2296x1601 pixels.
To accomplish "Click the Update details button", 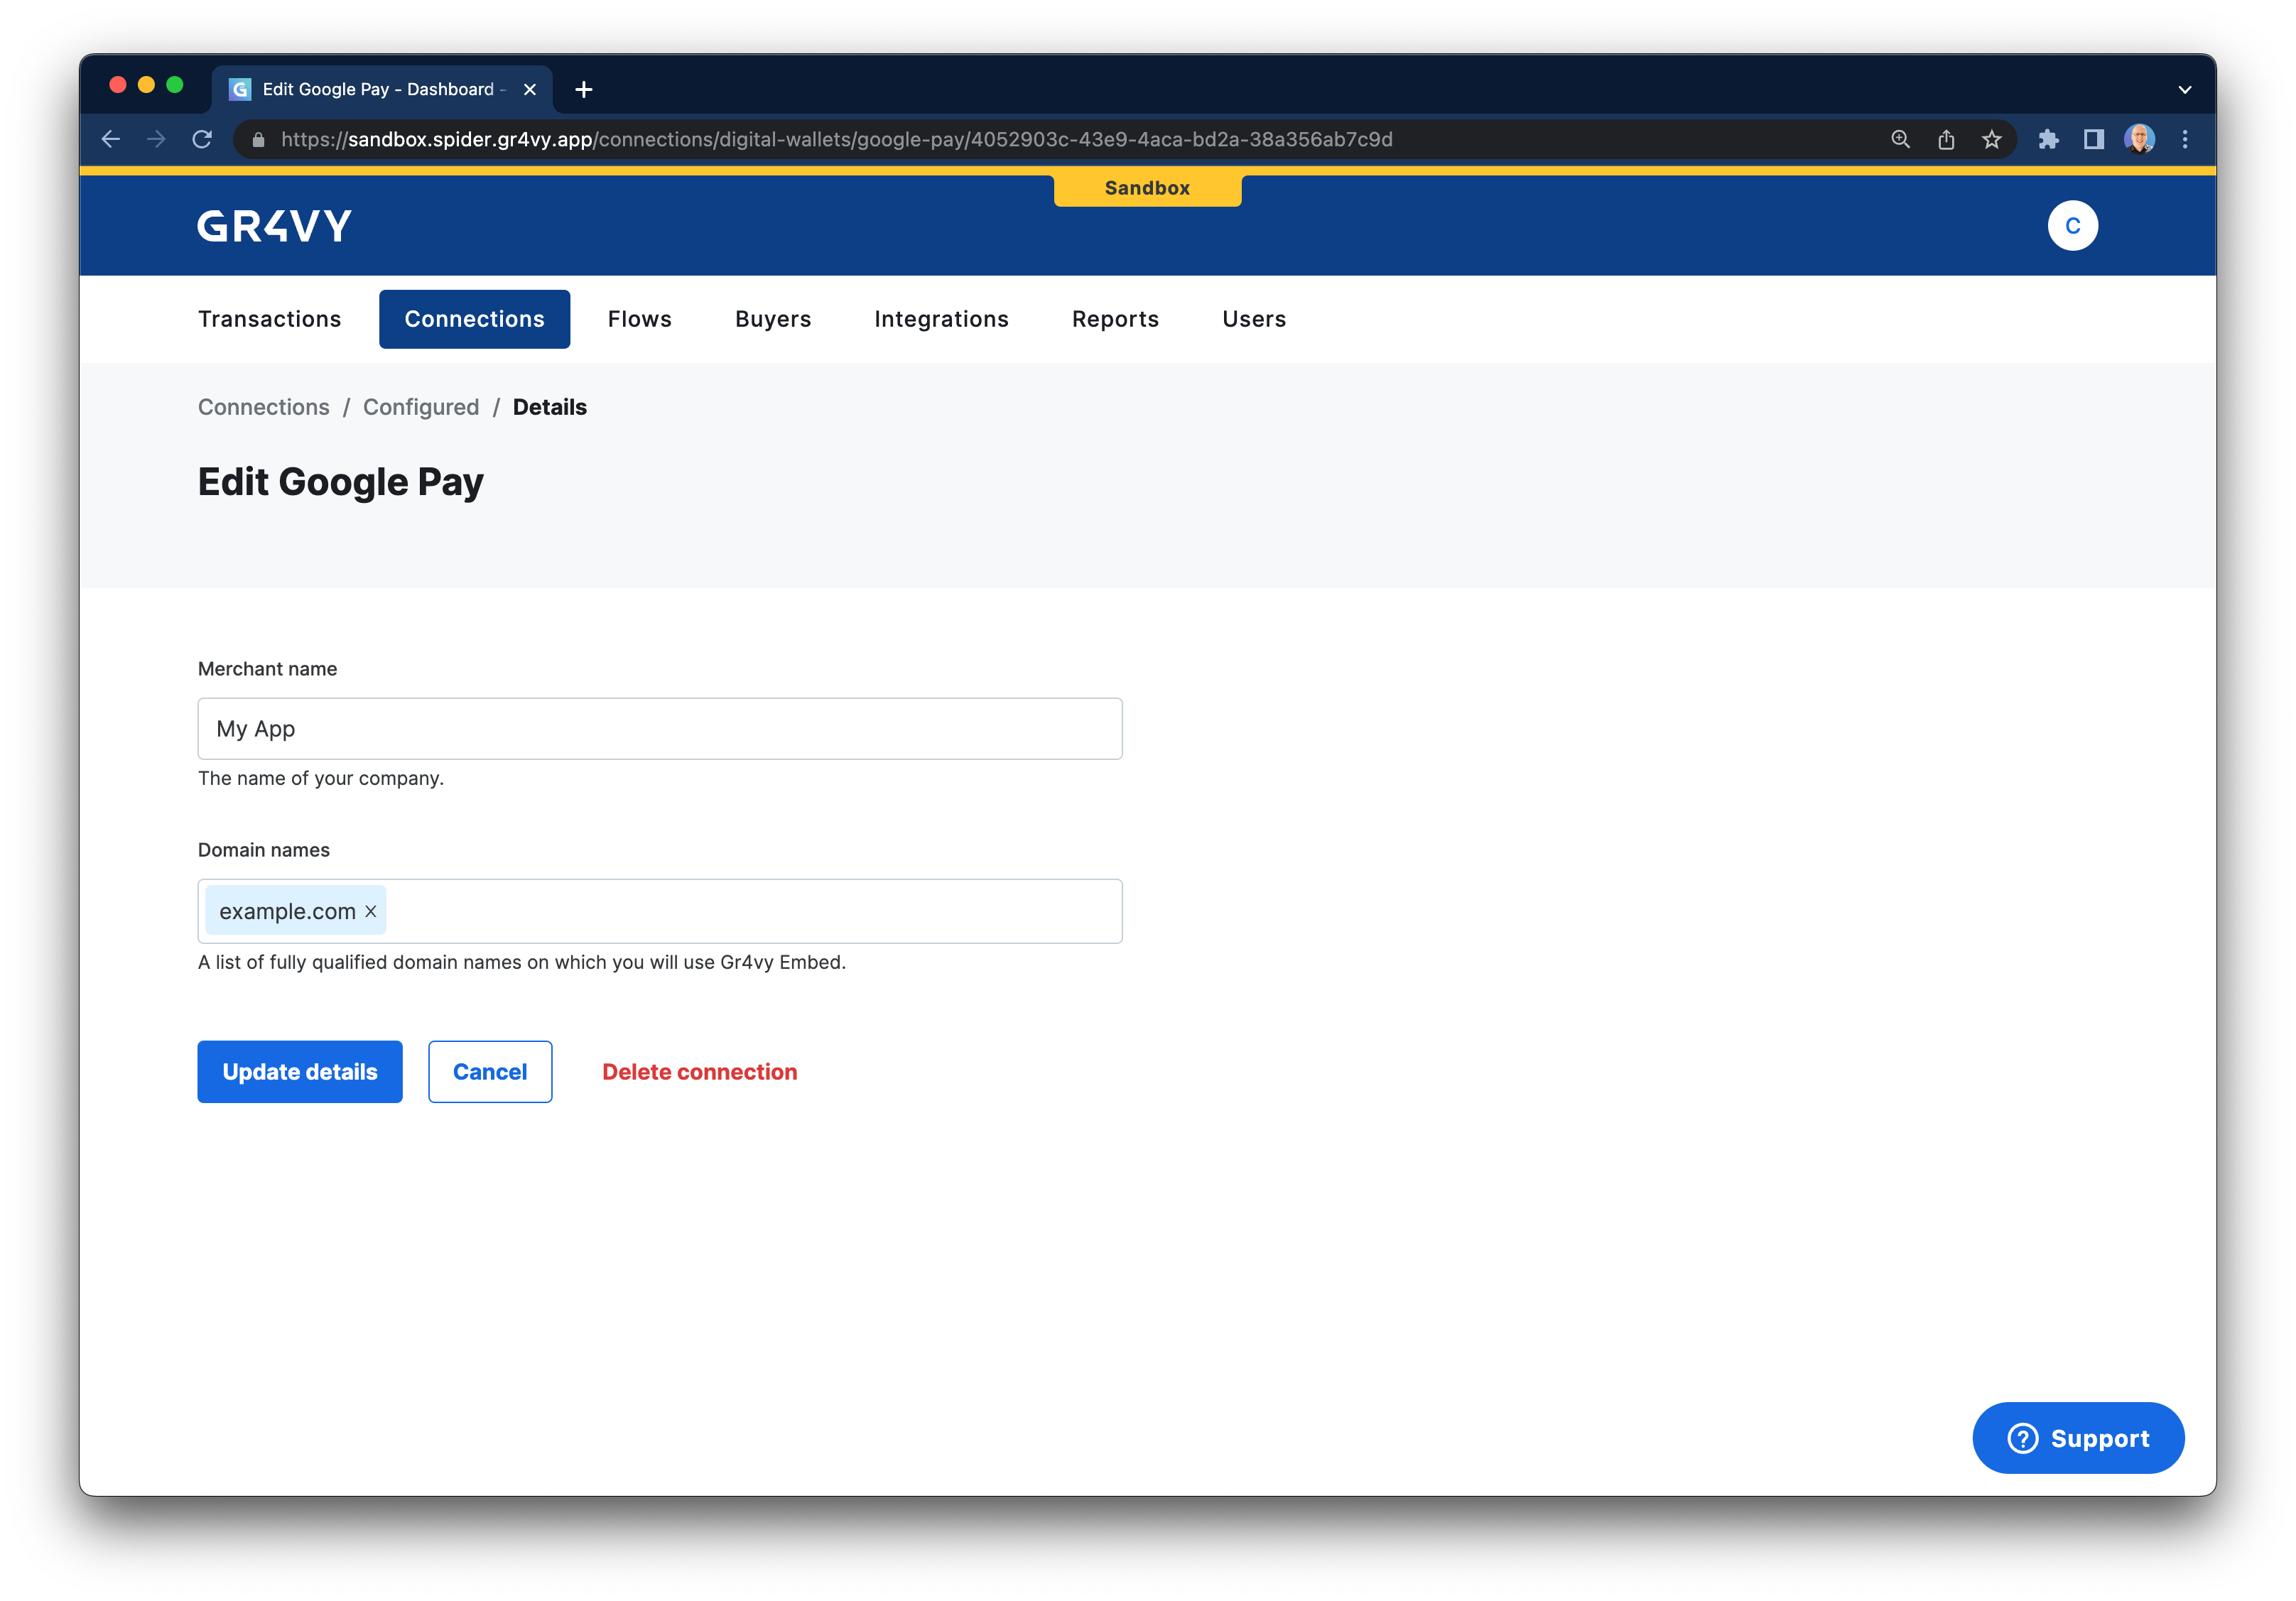I will 299,1071.
